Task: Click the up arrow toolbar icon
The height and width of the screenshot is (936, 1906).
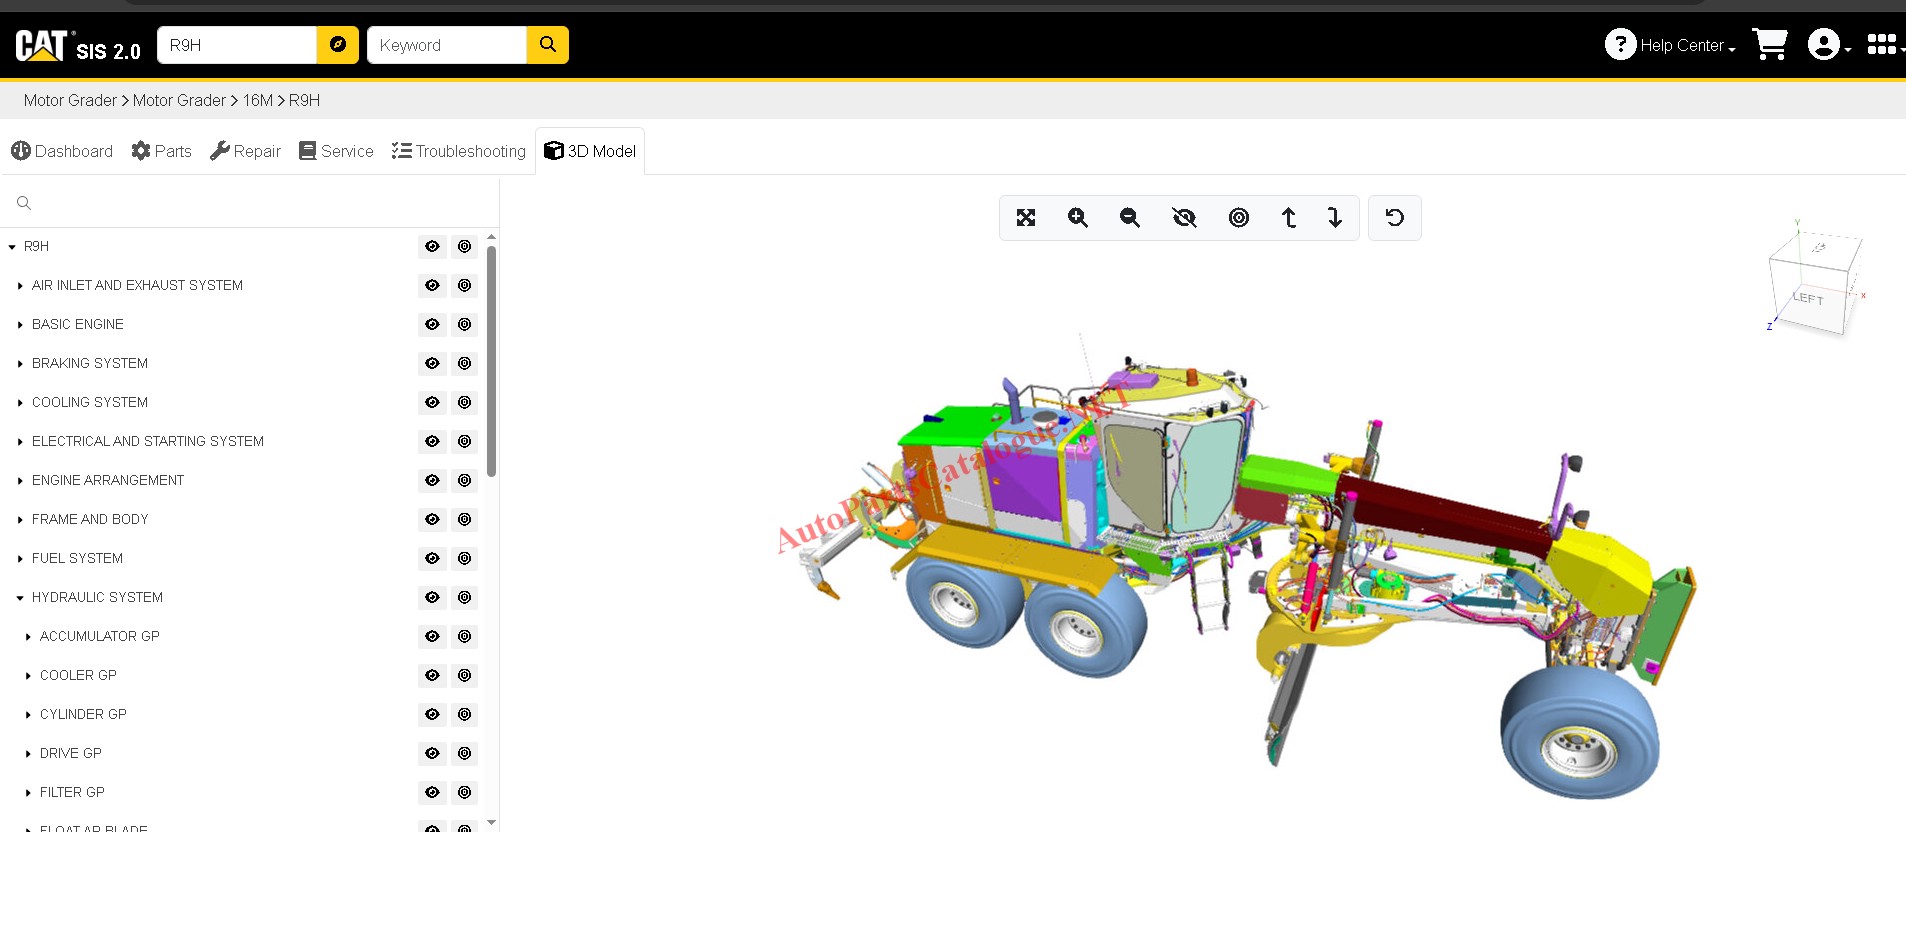Action: 1289,218
